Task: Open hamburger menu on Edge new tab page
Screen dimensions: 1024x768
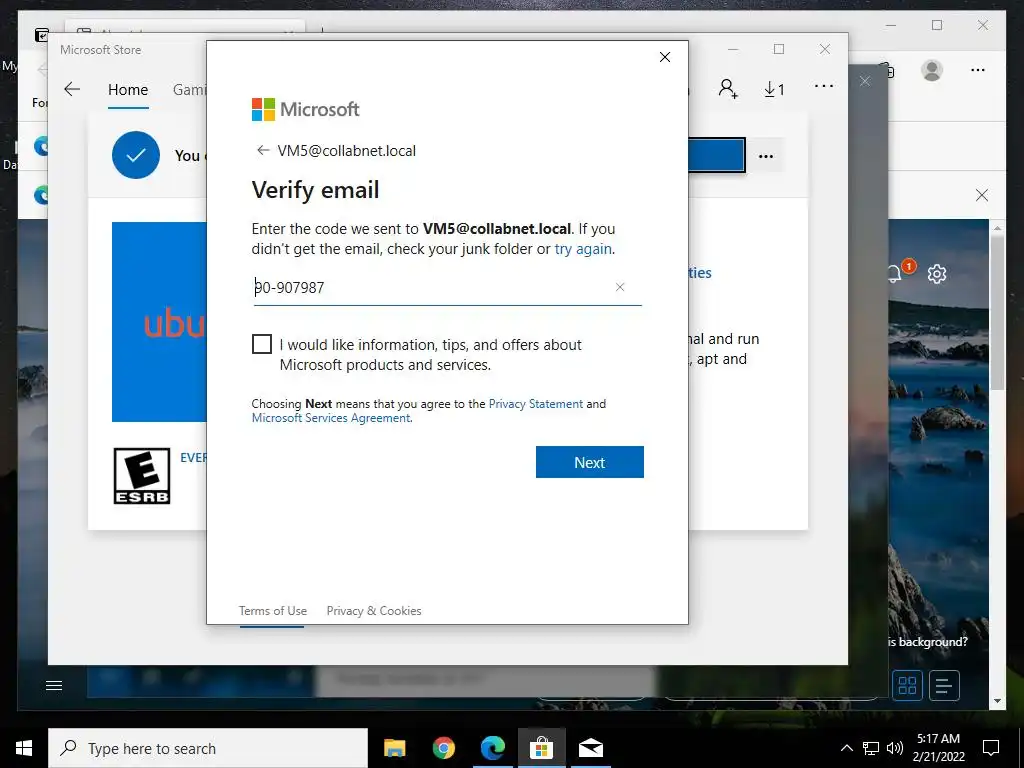Action: pyautogui.click(x=54, y=685)
